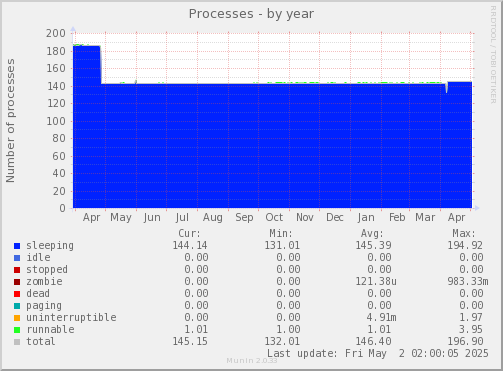Click the orange uninterruptible legend swatch

[17, 318]
